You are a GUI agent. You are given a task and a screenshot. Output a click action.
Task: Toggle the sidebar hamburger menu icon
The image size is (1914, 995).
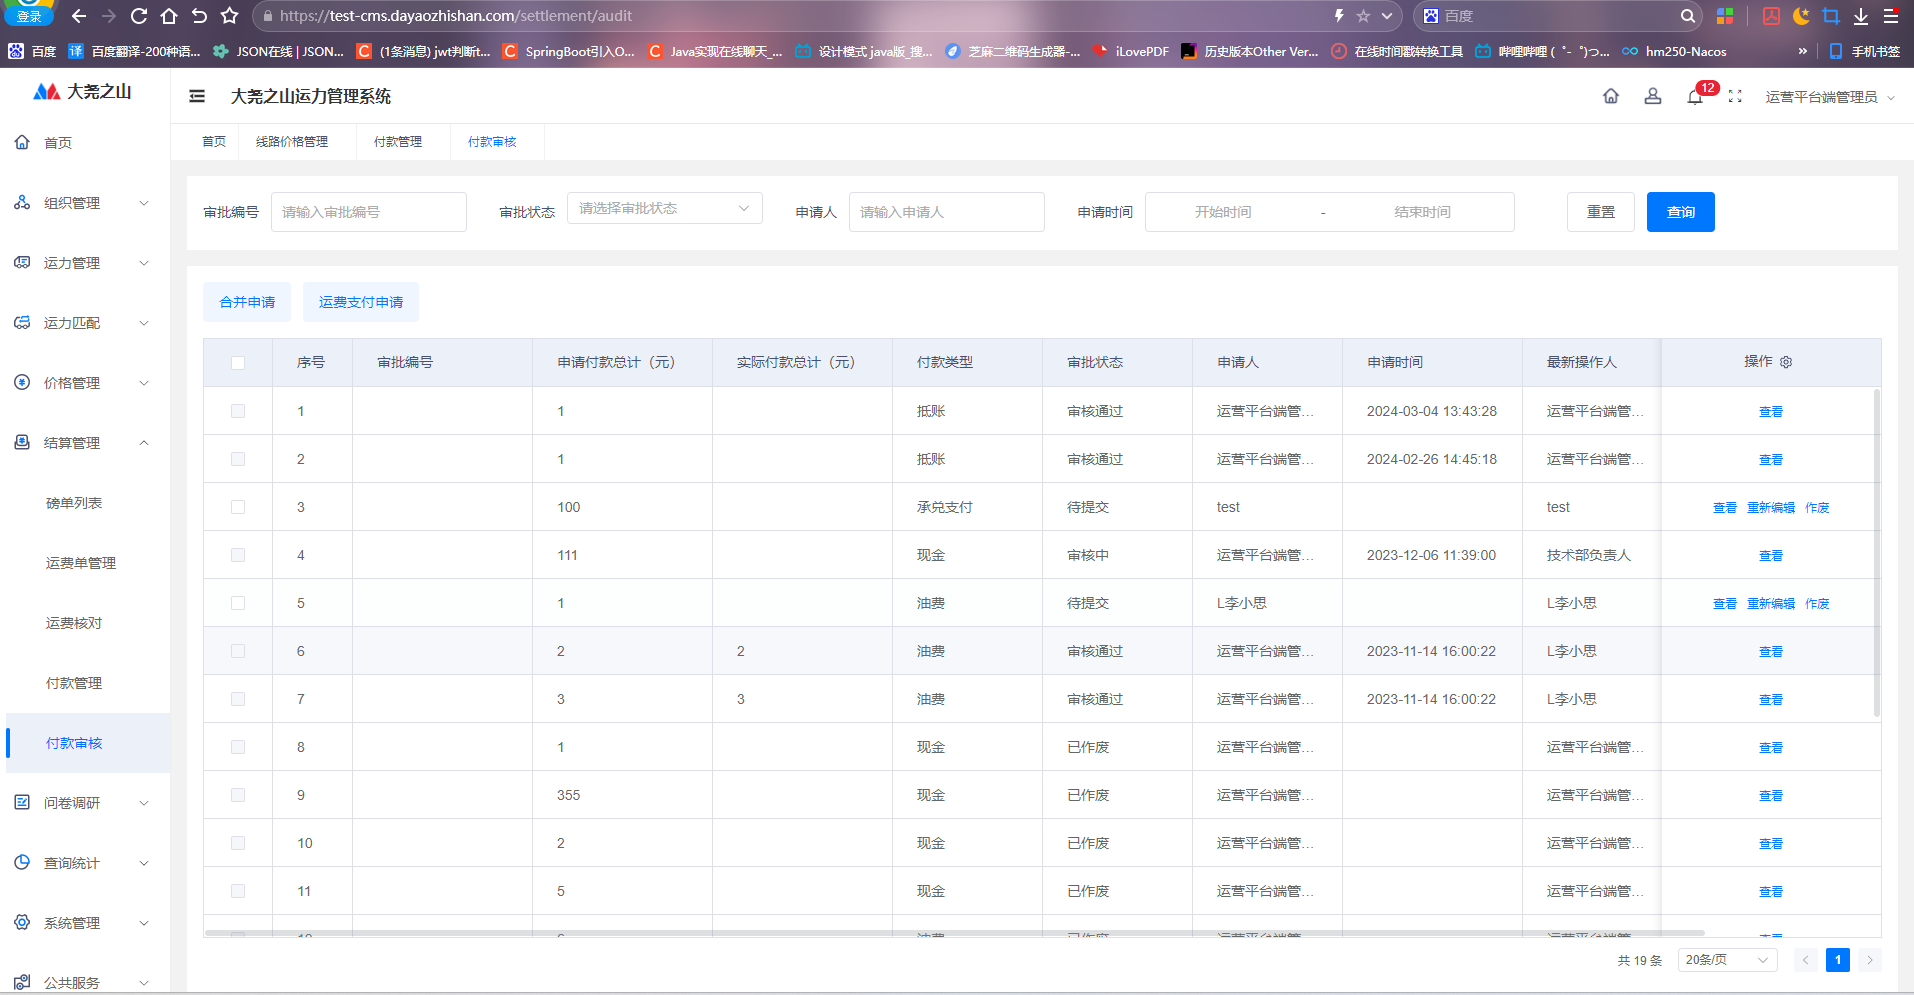[x=197, y=96]
